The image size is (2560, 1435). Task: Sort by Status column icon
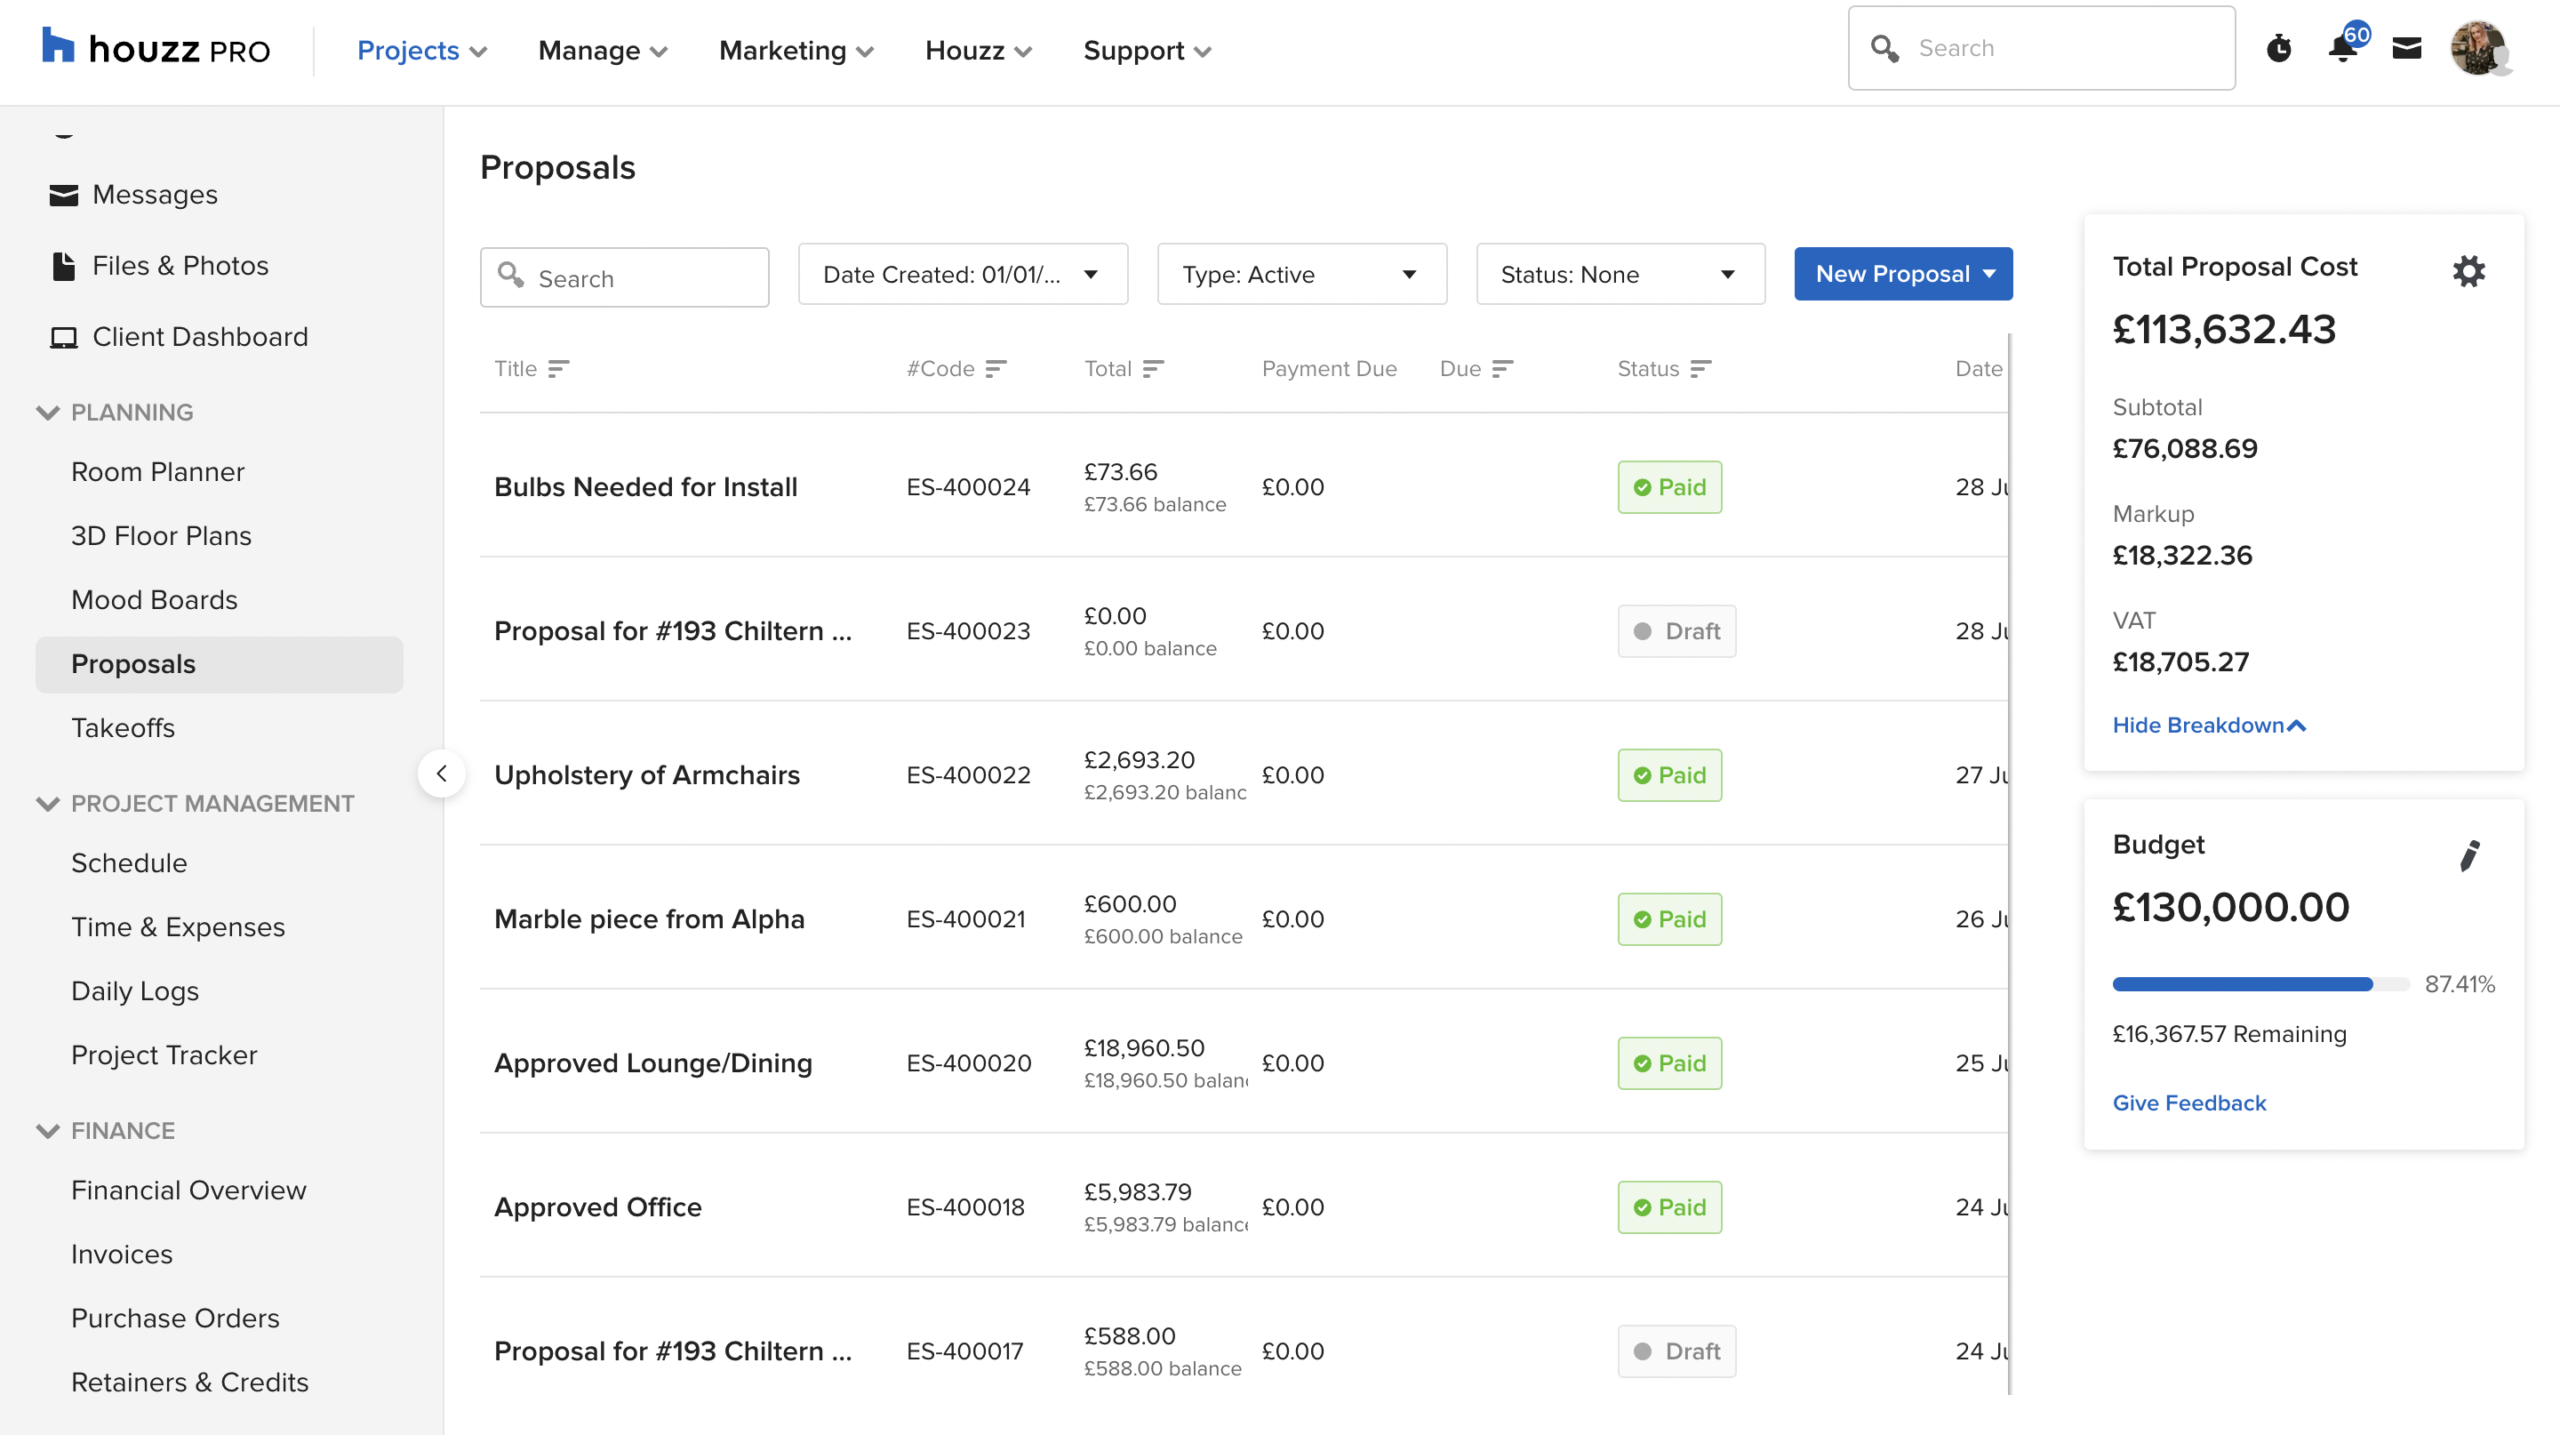tap(1700, 369)
